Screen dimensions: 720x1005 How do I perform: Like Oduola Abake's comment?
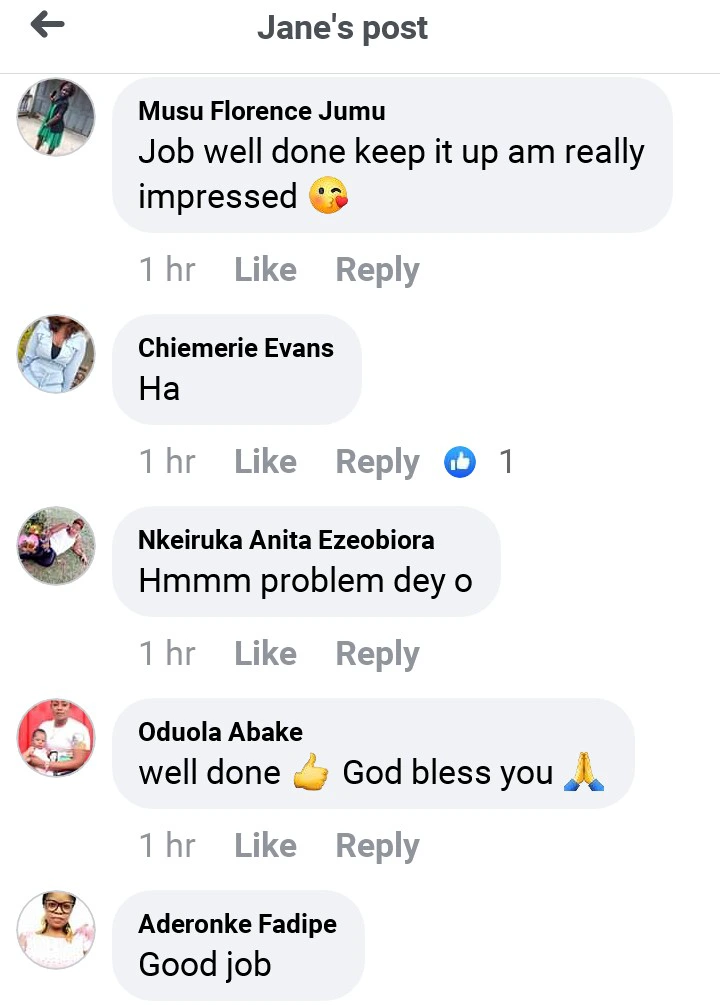tap(265, 846)
